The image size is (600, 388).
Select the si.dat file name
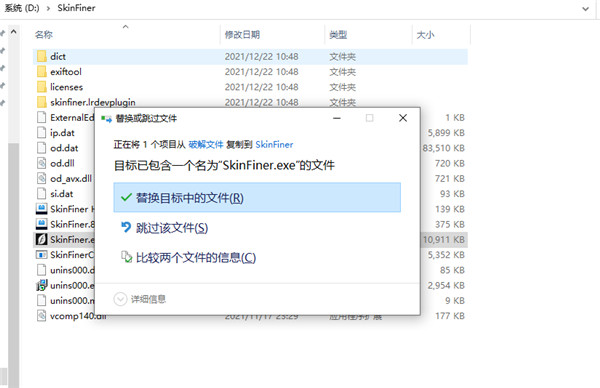click(x=62, y=194)
